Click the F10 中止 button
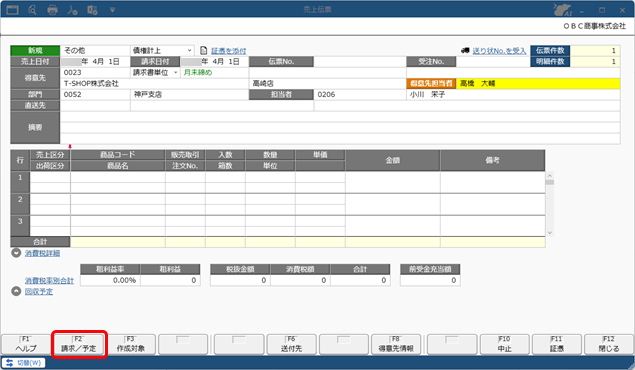This screenshot has width=635, height=370. pyautogui.click(x=504, y=344)
